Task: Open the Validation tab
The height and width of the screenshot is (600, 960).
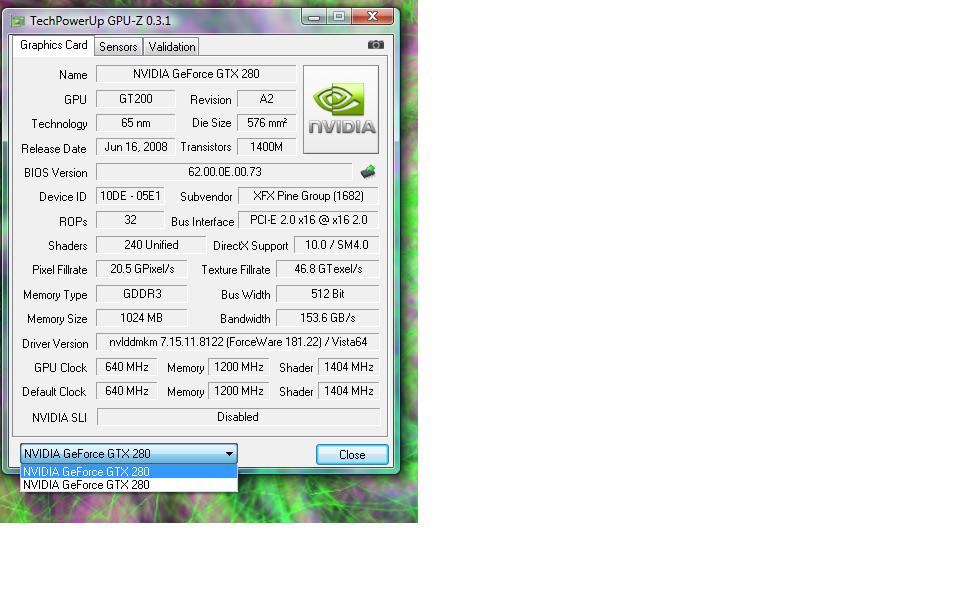Action: (172, 47)
